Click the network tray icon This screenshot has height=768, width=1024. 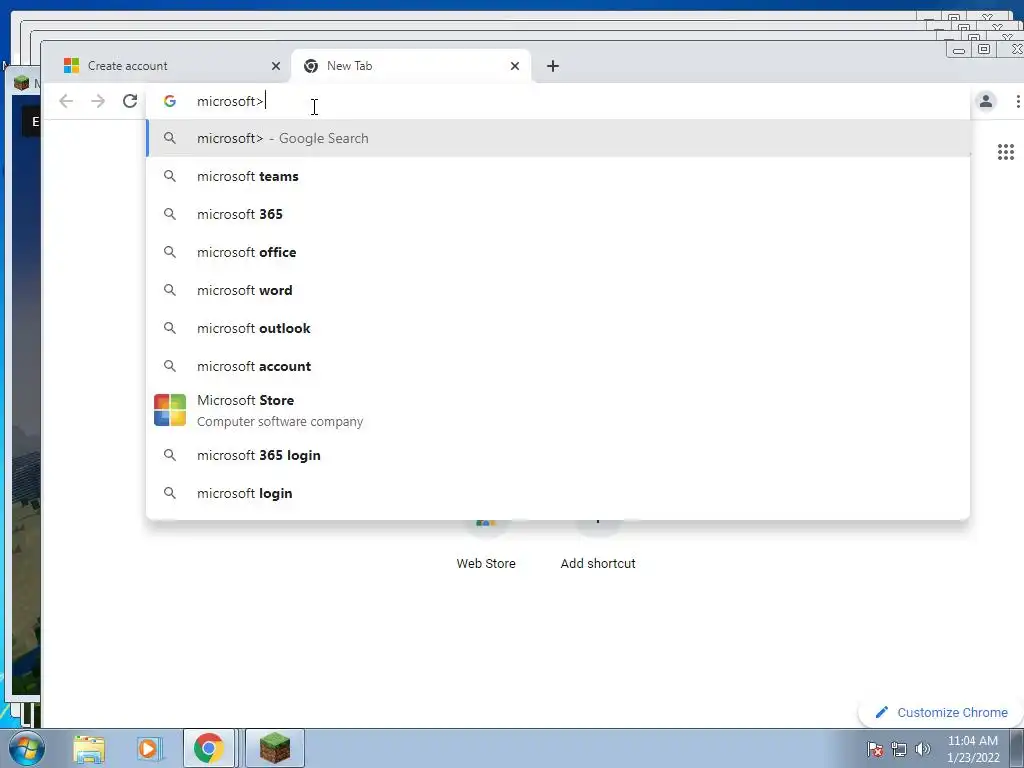point(899,749)
